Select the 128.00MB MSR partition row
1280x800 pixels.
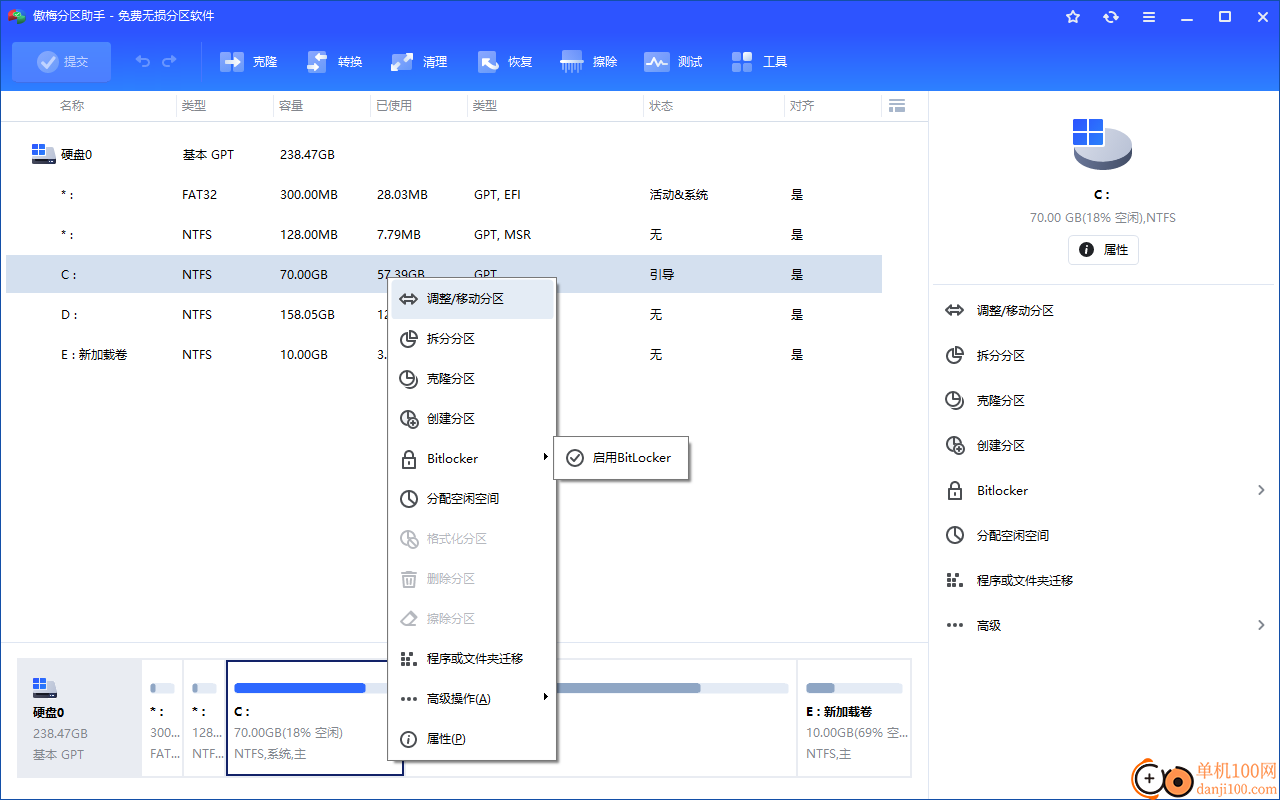click(x=444, y=235)
